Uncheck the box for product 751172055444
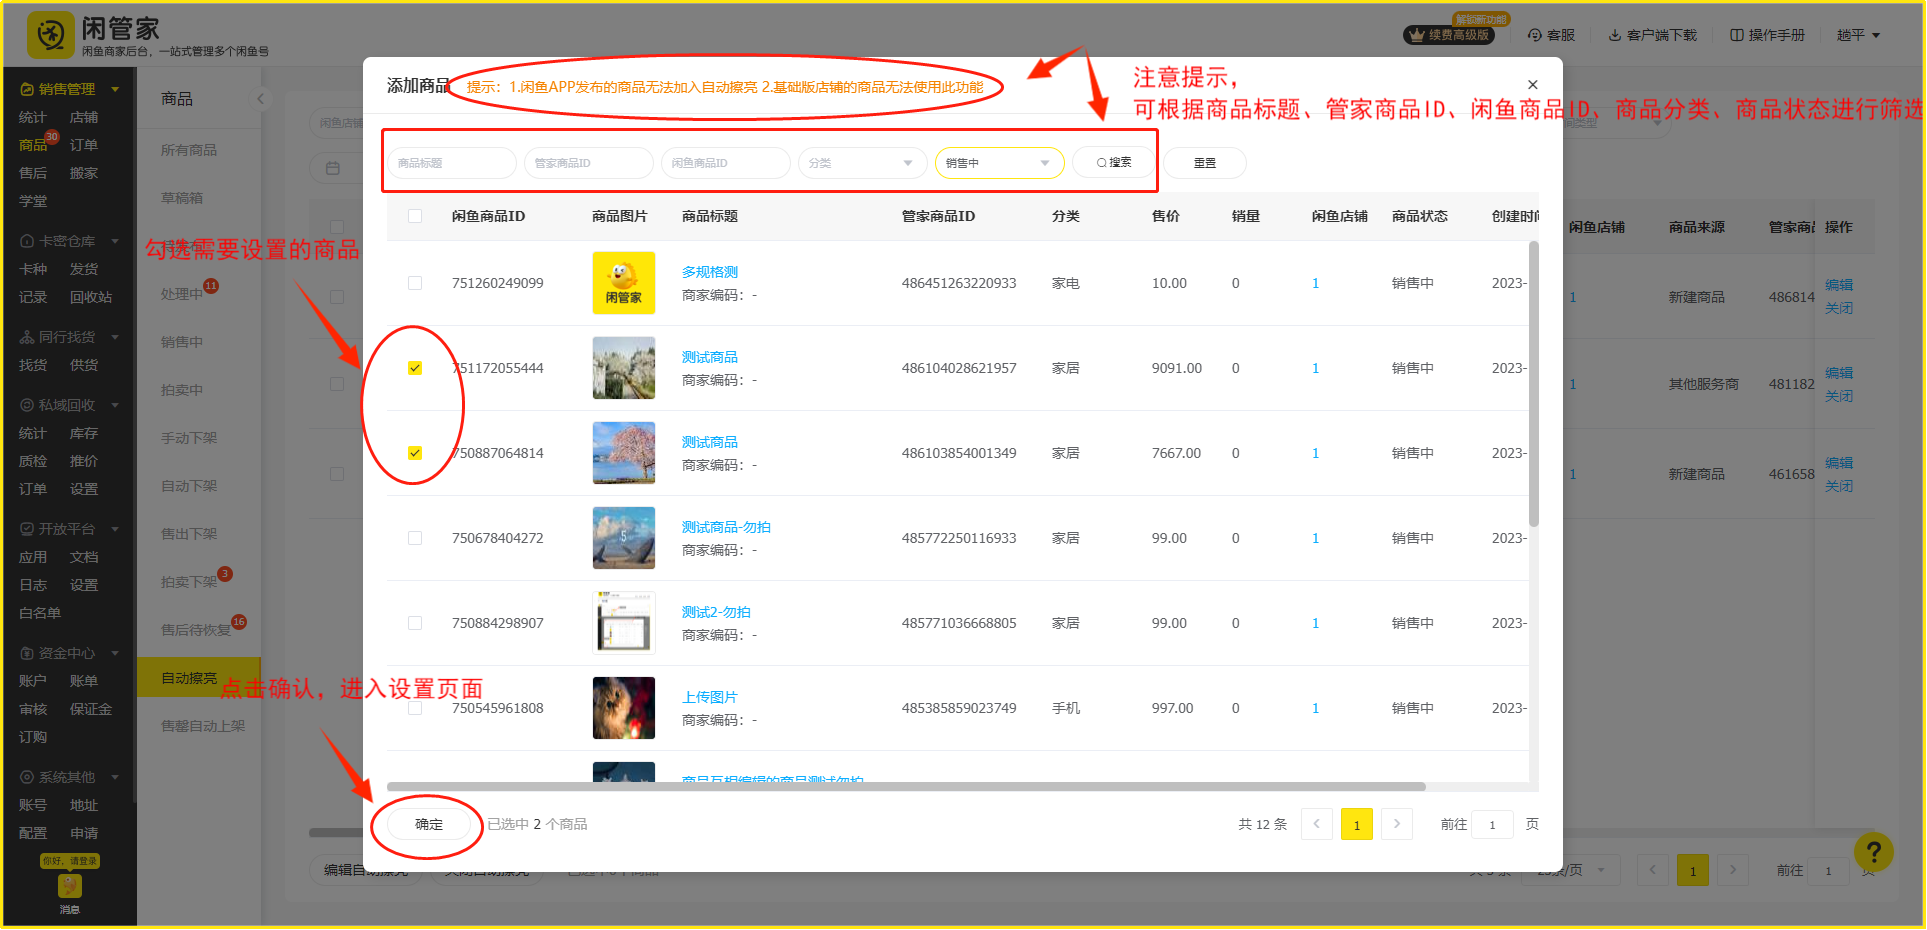 click(415, 368)
